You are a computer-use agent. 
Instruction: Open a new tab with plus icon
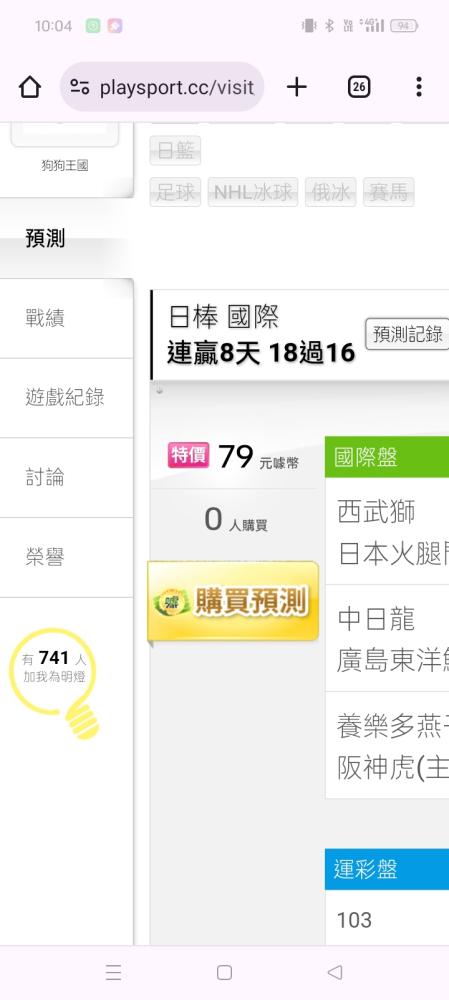(x=297, y=87)
